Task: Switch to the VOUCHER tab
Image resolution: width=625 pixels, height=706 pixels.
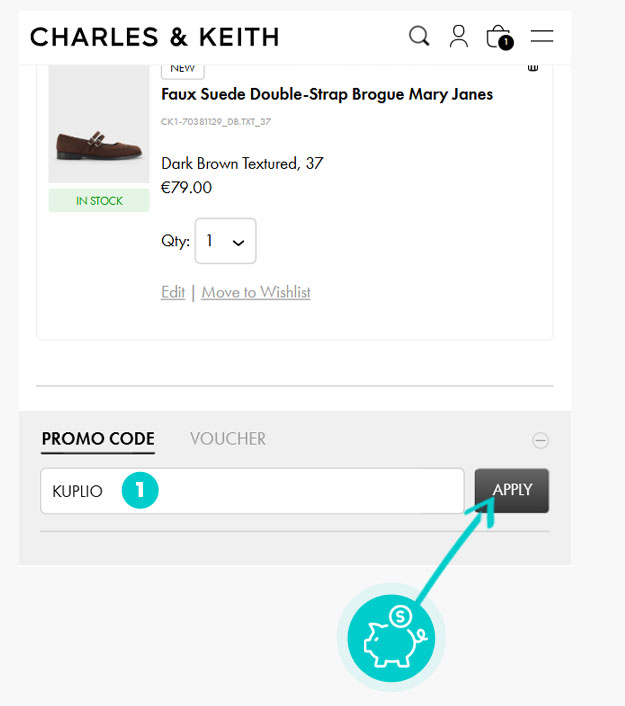Action: (228, 439)
